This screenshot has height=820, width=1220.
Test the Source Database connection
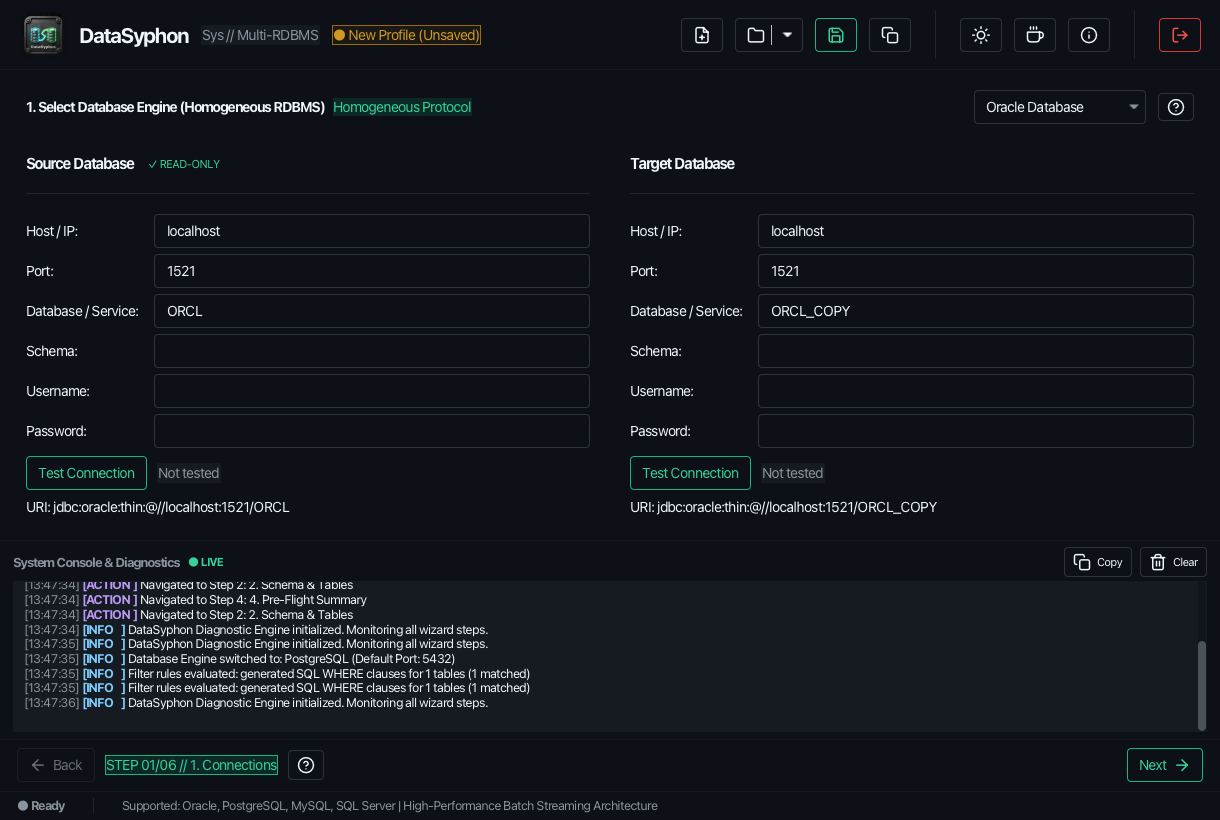(x=87, y=473)
